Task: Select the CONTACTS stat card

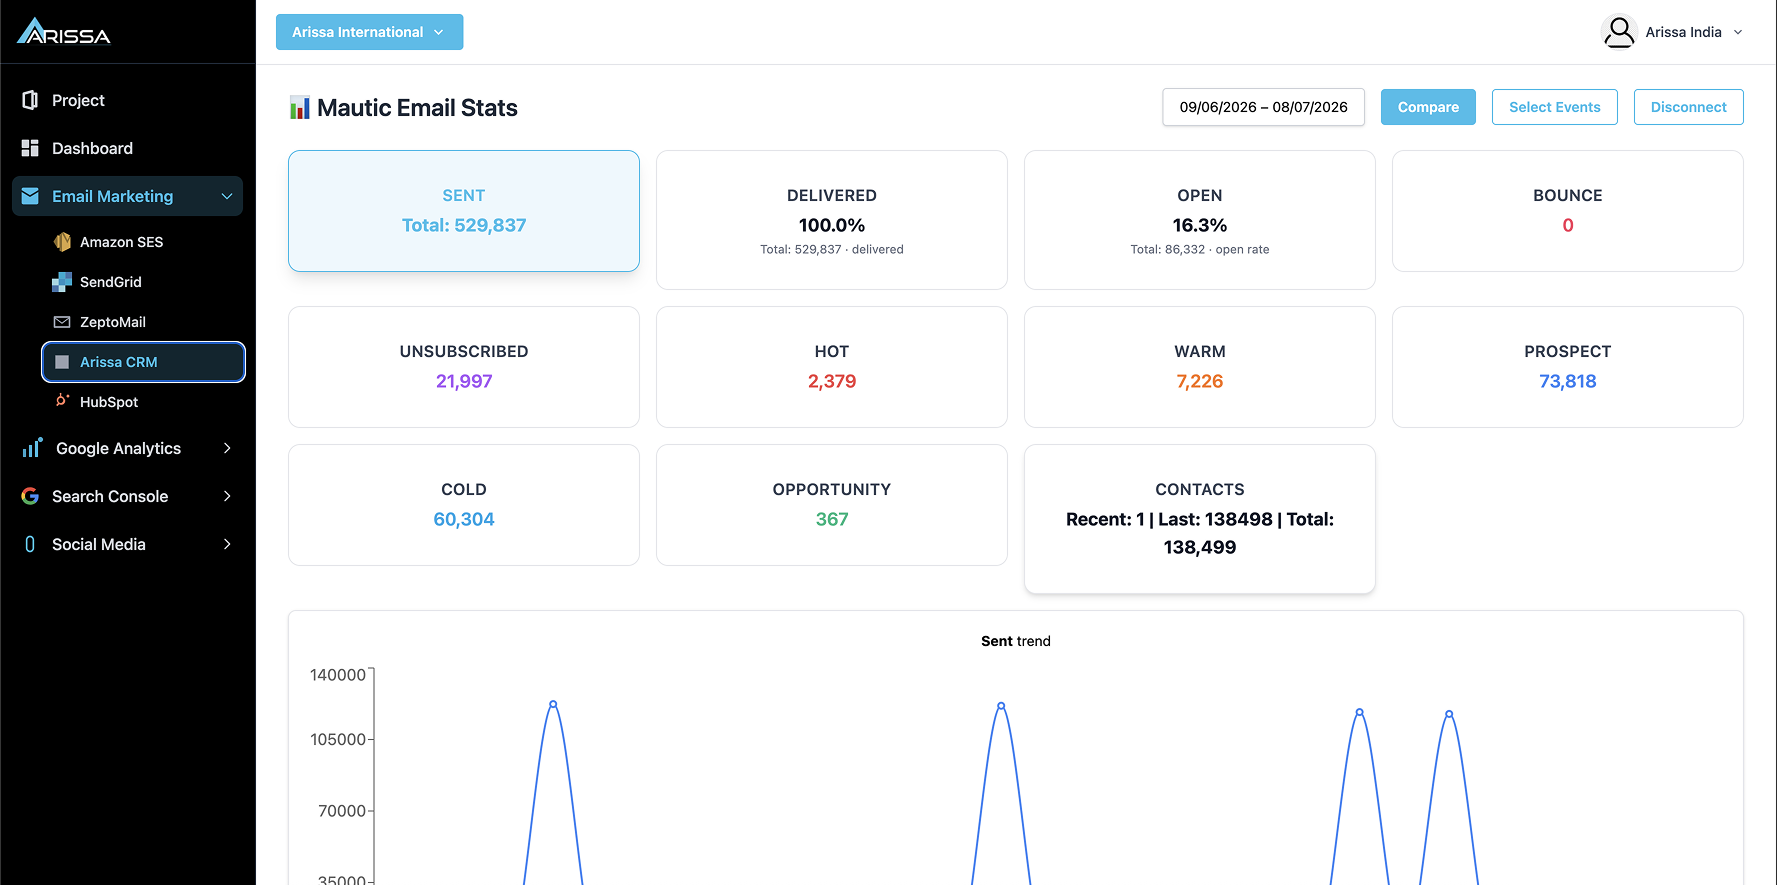Action: tap(1200, 519)
